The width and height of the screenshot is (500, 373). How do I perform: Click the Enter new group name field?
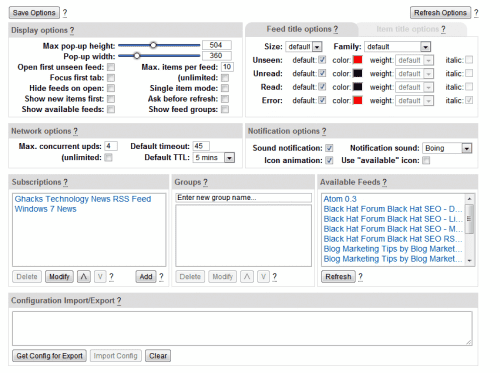point(243,198)
